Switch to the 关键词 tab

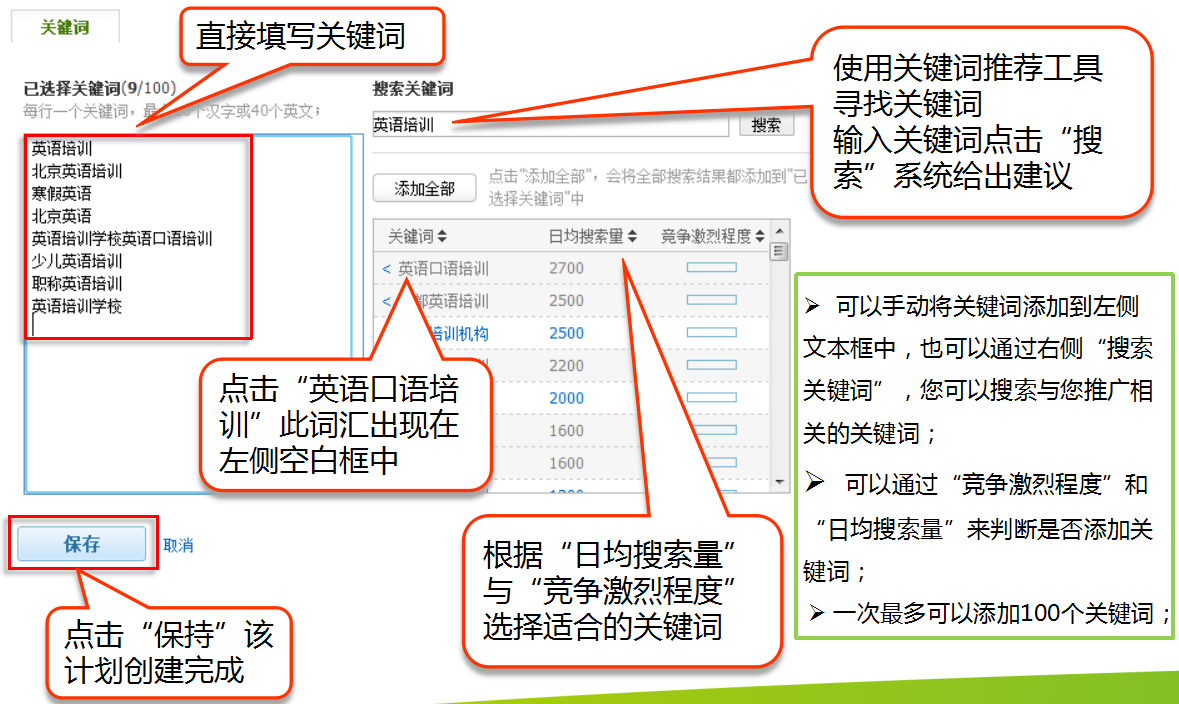click(63, 25)
